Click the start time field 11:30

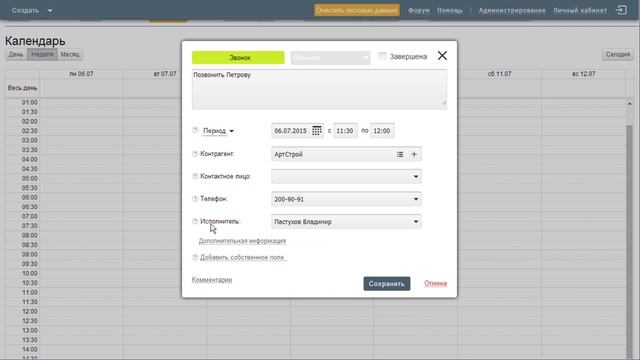tap(345, 131)
